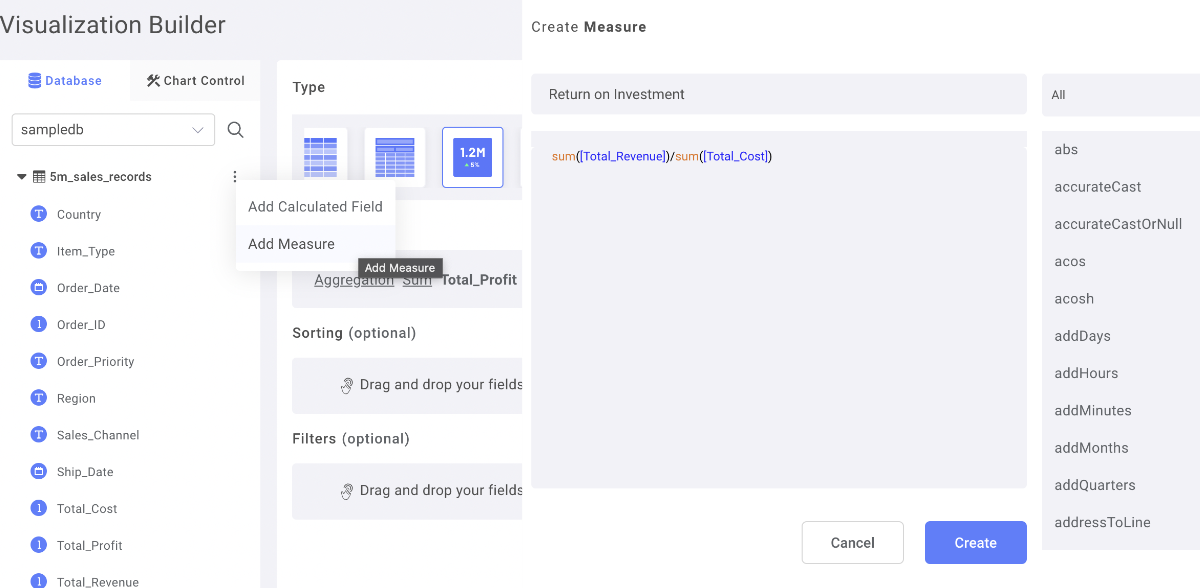Select the pivot table chart type

coord(394,157)
